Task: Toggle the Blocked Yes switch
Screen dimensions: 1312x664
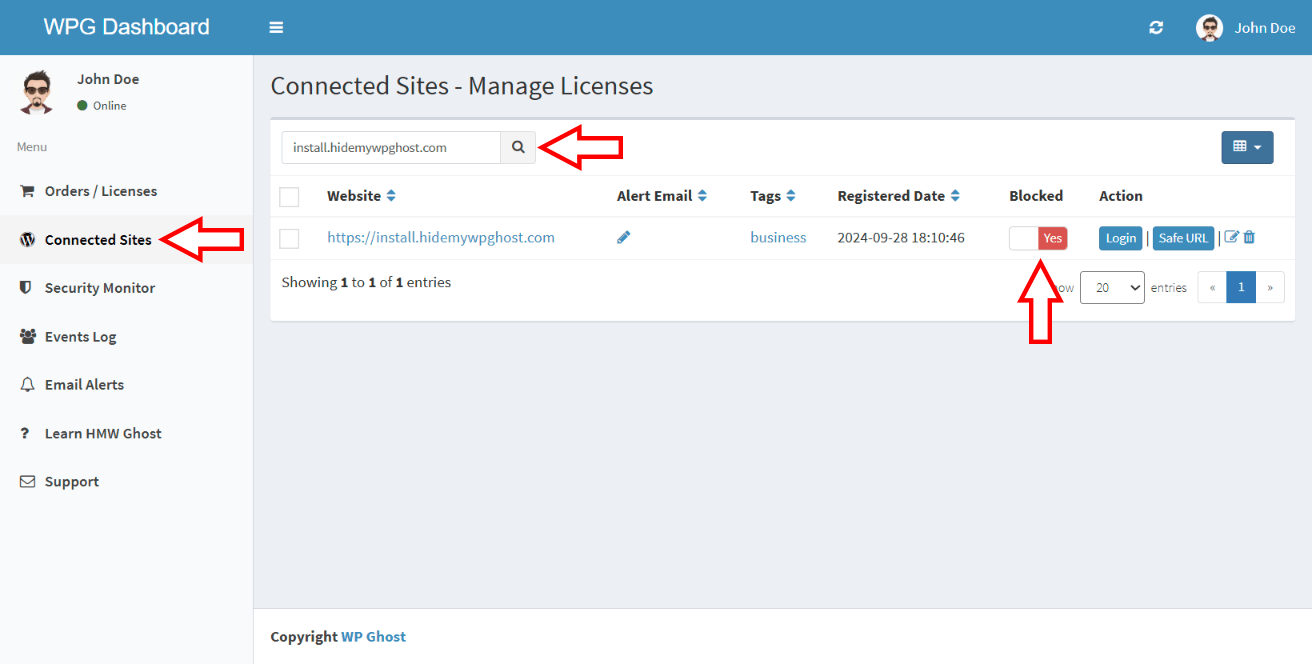Action: pyautogui.click(x=1038, y=238)
